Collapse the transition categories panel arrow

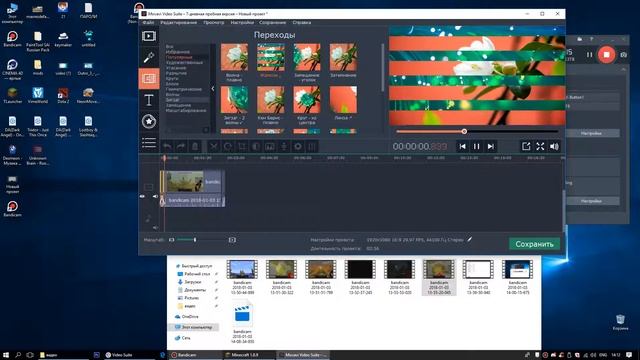point(213,88)
